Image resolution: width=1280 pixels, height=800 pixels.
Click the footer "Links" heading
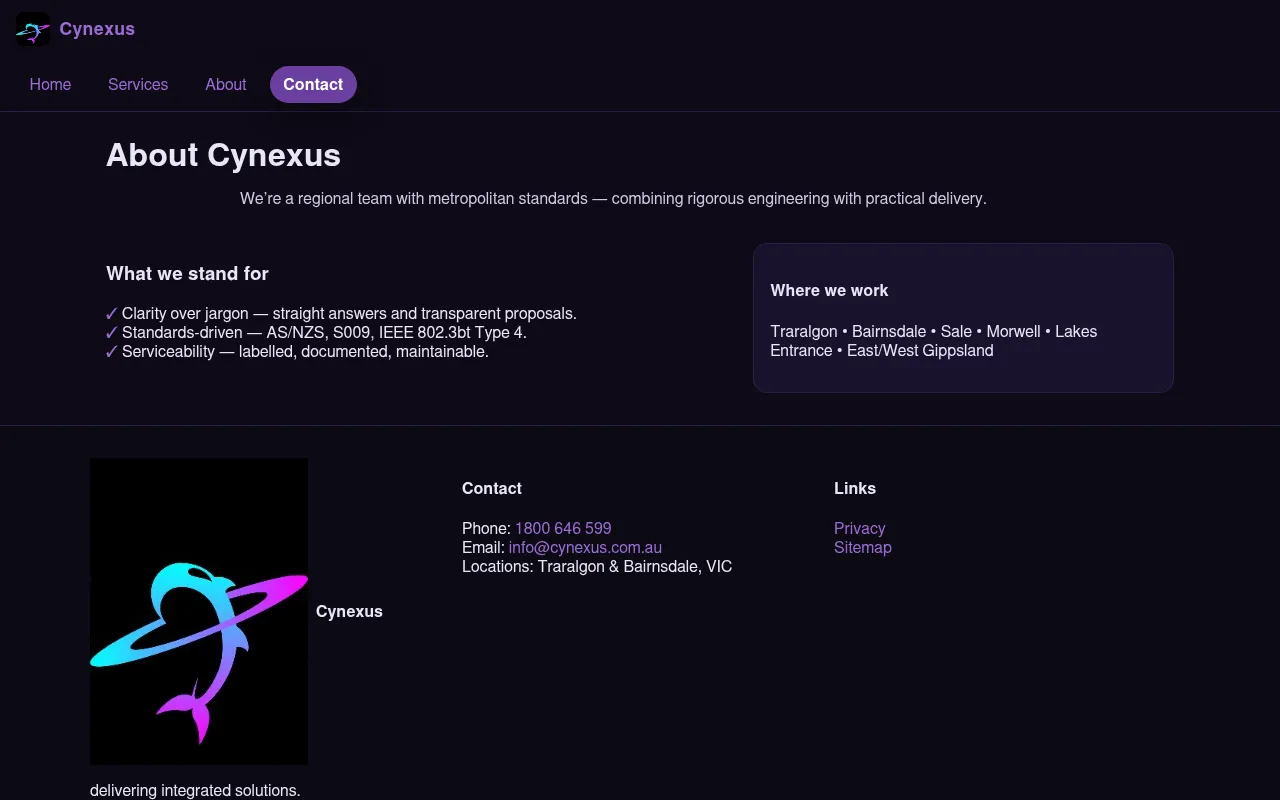tap(855, 488)
